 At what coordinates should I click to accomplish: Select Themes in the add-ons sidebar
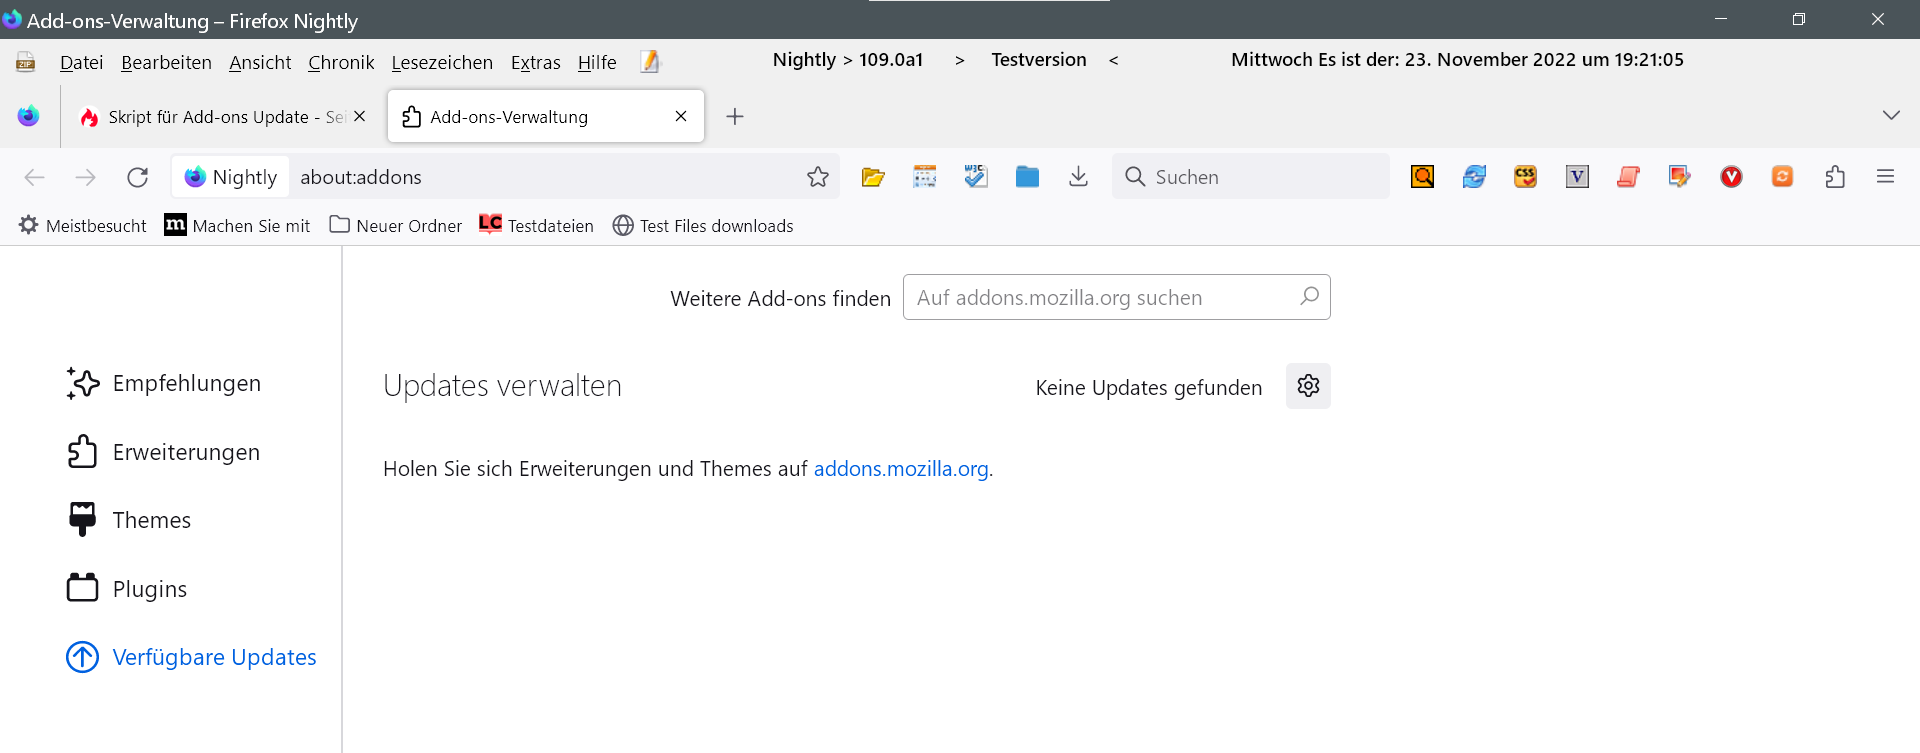tap(151, 520)
